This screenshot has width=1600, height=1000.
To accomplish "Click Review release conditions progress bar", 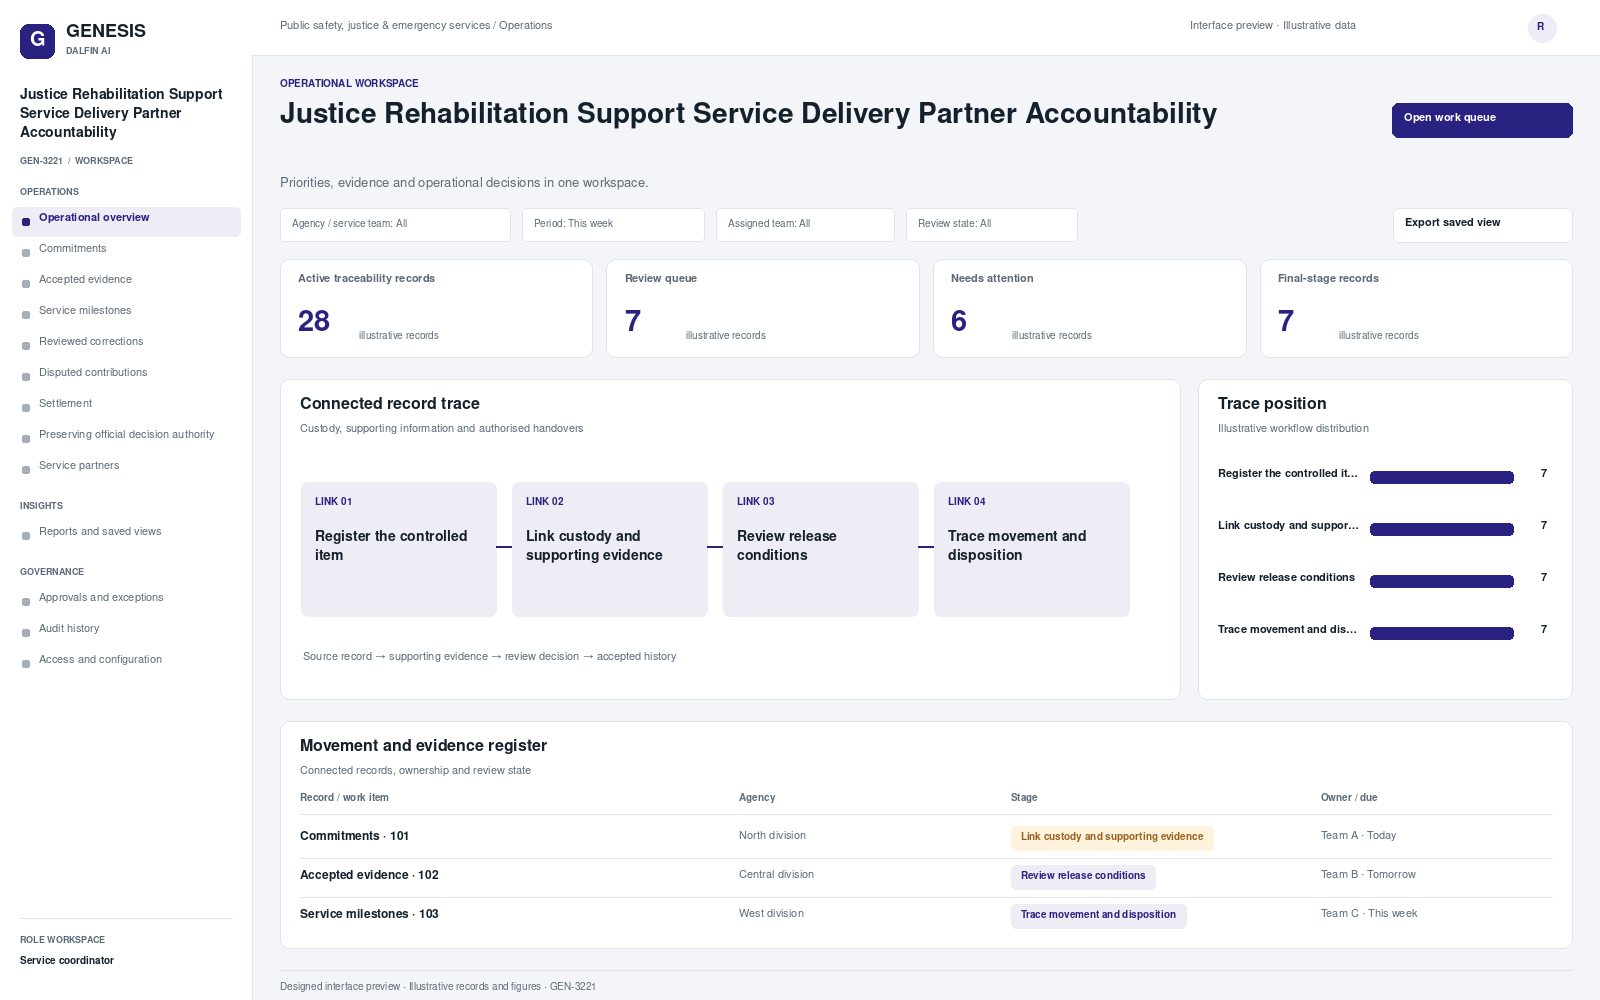I will click(x=1441, y=582).
